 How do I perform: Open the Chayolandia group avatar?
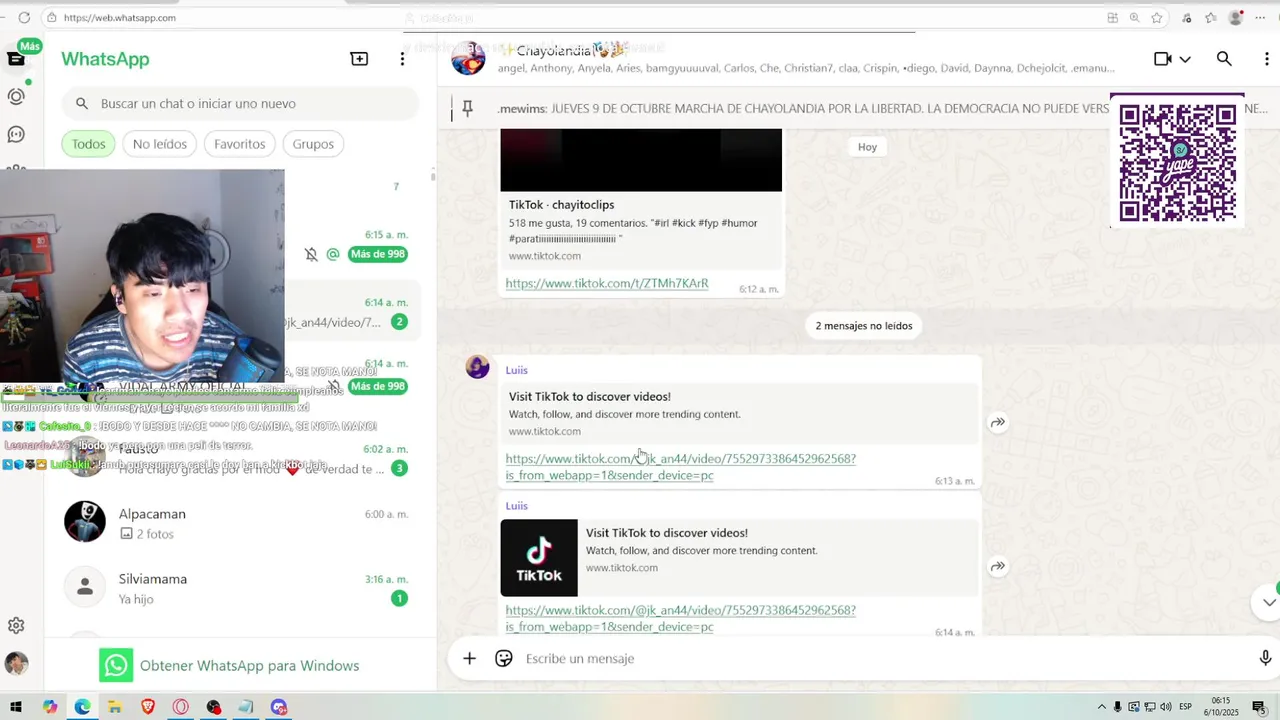(x=468, y=59)
